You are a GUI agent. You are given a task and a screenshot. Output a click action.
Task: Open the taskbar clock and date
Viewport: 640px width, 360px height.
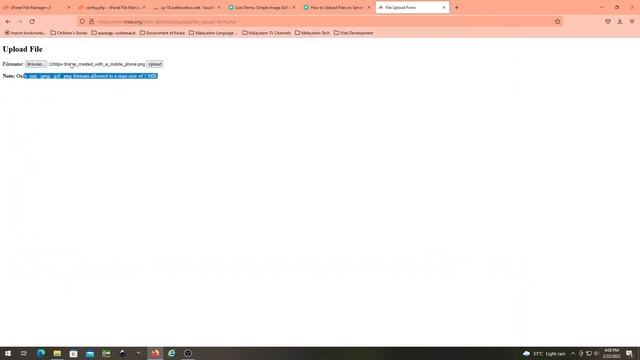tap(611, 353)
